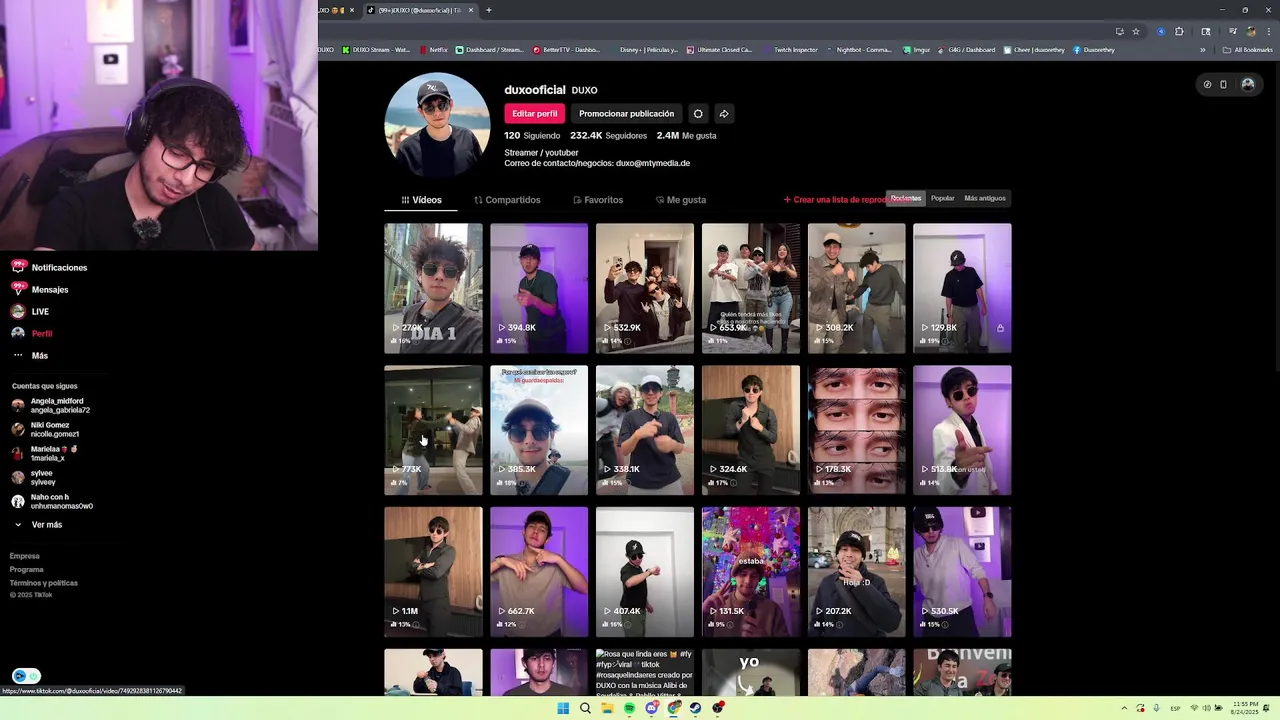Open the BetterTTV Dashboard bookmark

coord(567,50)
